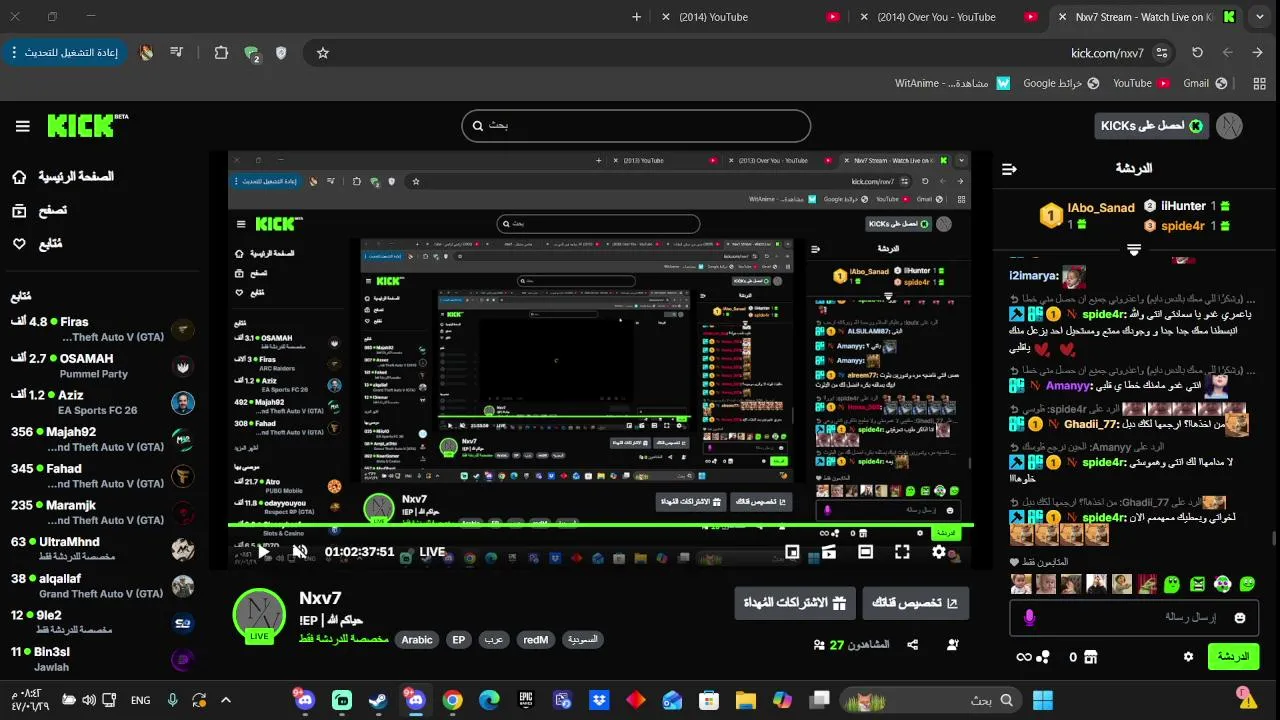Viewport: 1280px width, 720px height.
Task: Click the purple microphone chat icon
Action: [x=1029, y=618]
